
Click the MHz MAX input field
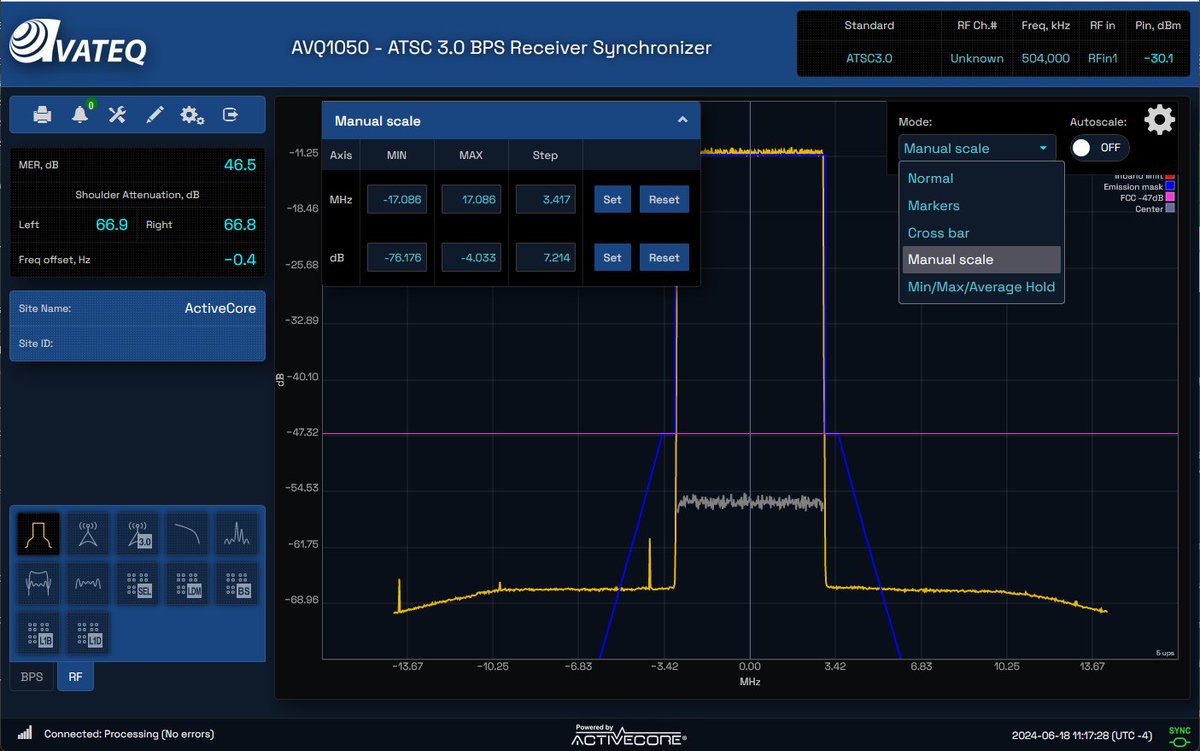(471, 200)
